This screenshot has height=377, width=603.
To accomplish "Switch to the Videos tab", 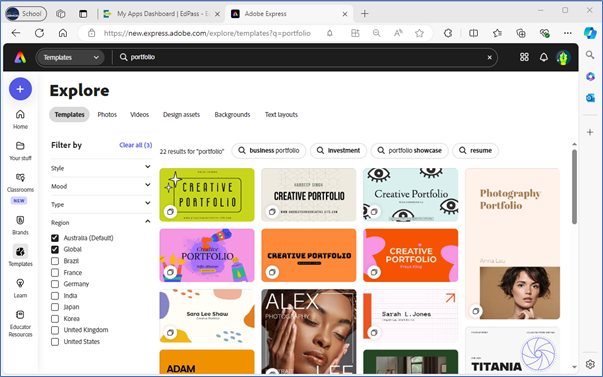I will tap(139, 115).
